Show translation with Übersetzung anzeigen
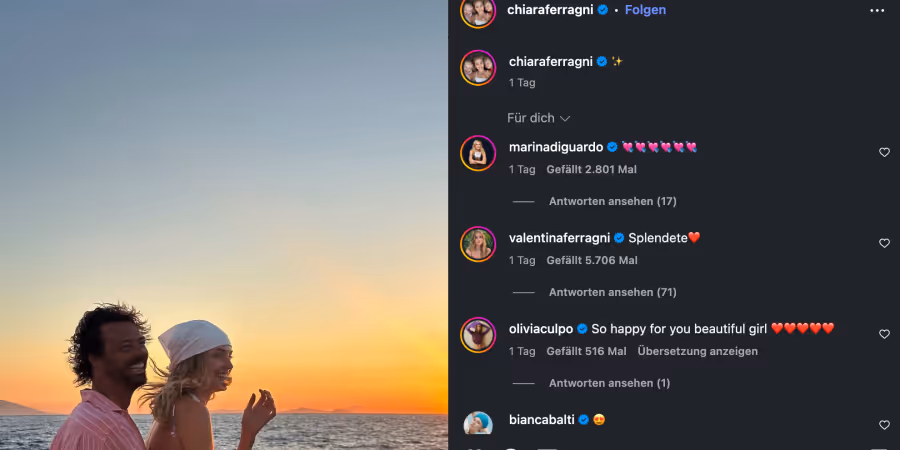The height and width of the screenshot is (450, 900). tap(697, 351)
